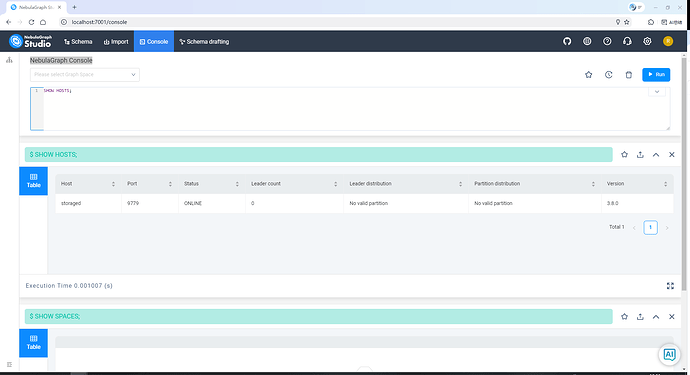Viewport: 690px width, 375px height.
Task: Sort by Port column
Action: [170, 184]
